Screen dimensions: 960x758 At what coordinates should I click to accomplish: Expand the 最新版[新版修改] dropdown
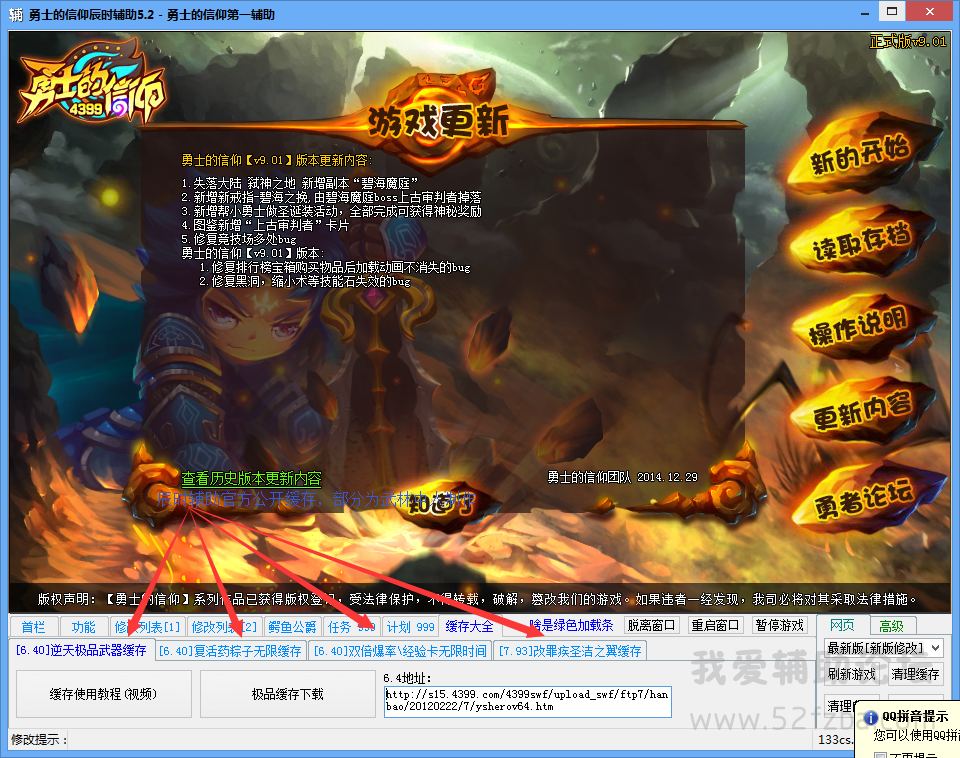click(883, 648)
